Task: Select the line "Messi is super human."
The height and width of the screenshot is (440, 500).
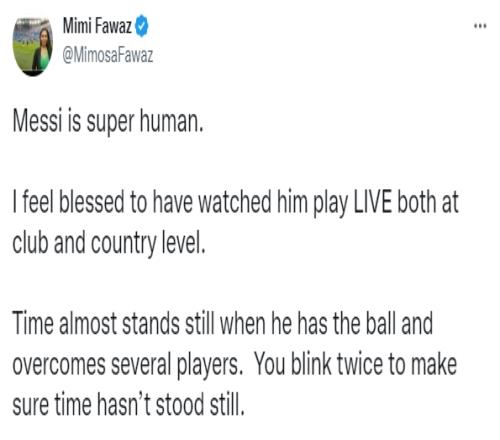Action: click(108, 121)
